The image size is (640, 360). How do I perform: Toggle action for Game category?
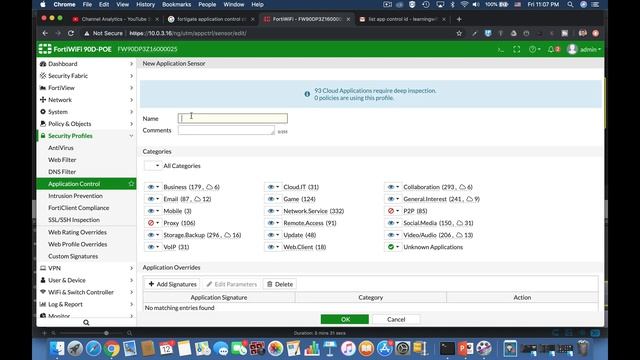coord(273,199)
